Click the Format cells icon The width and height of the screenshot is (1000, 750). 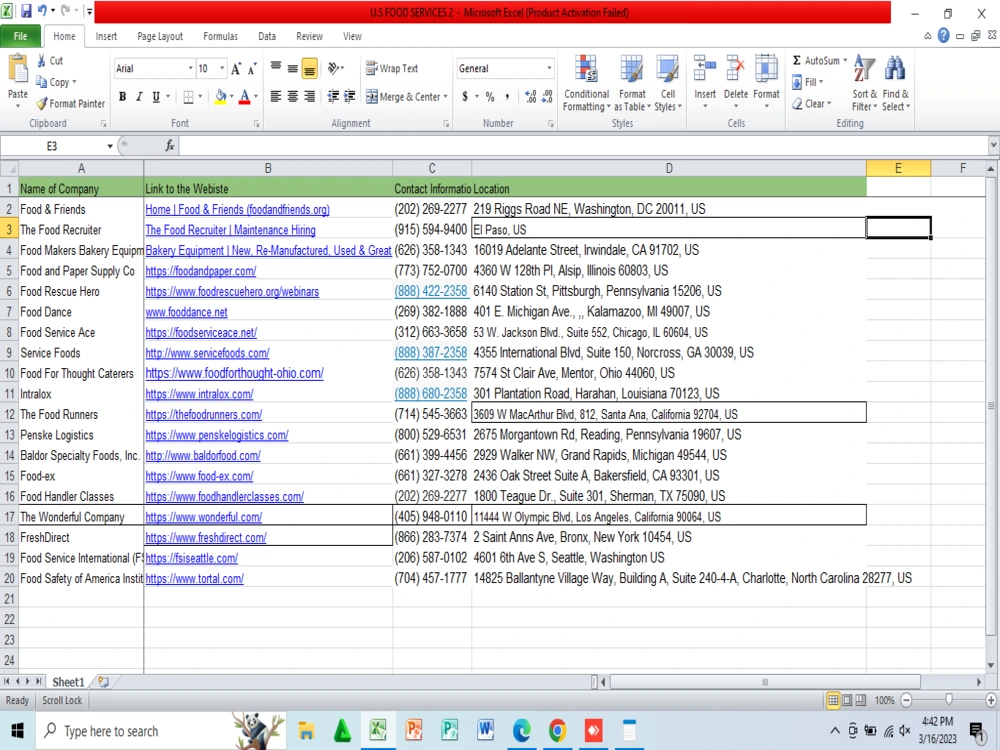(x=766, y=69)
